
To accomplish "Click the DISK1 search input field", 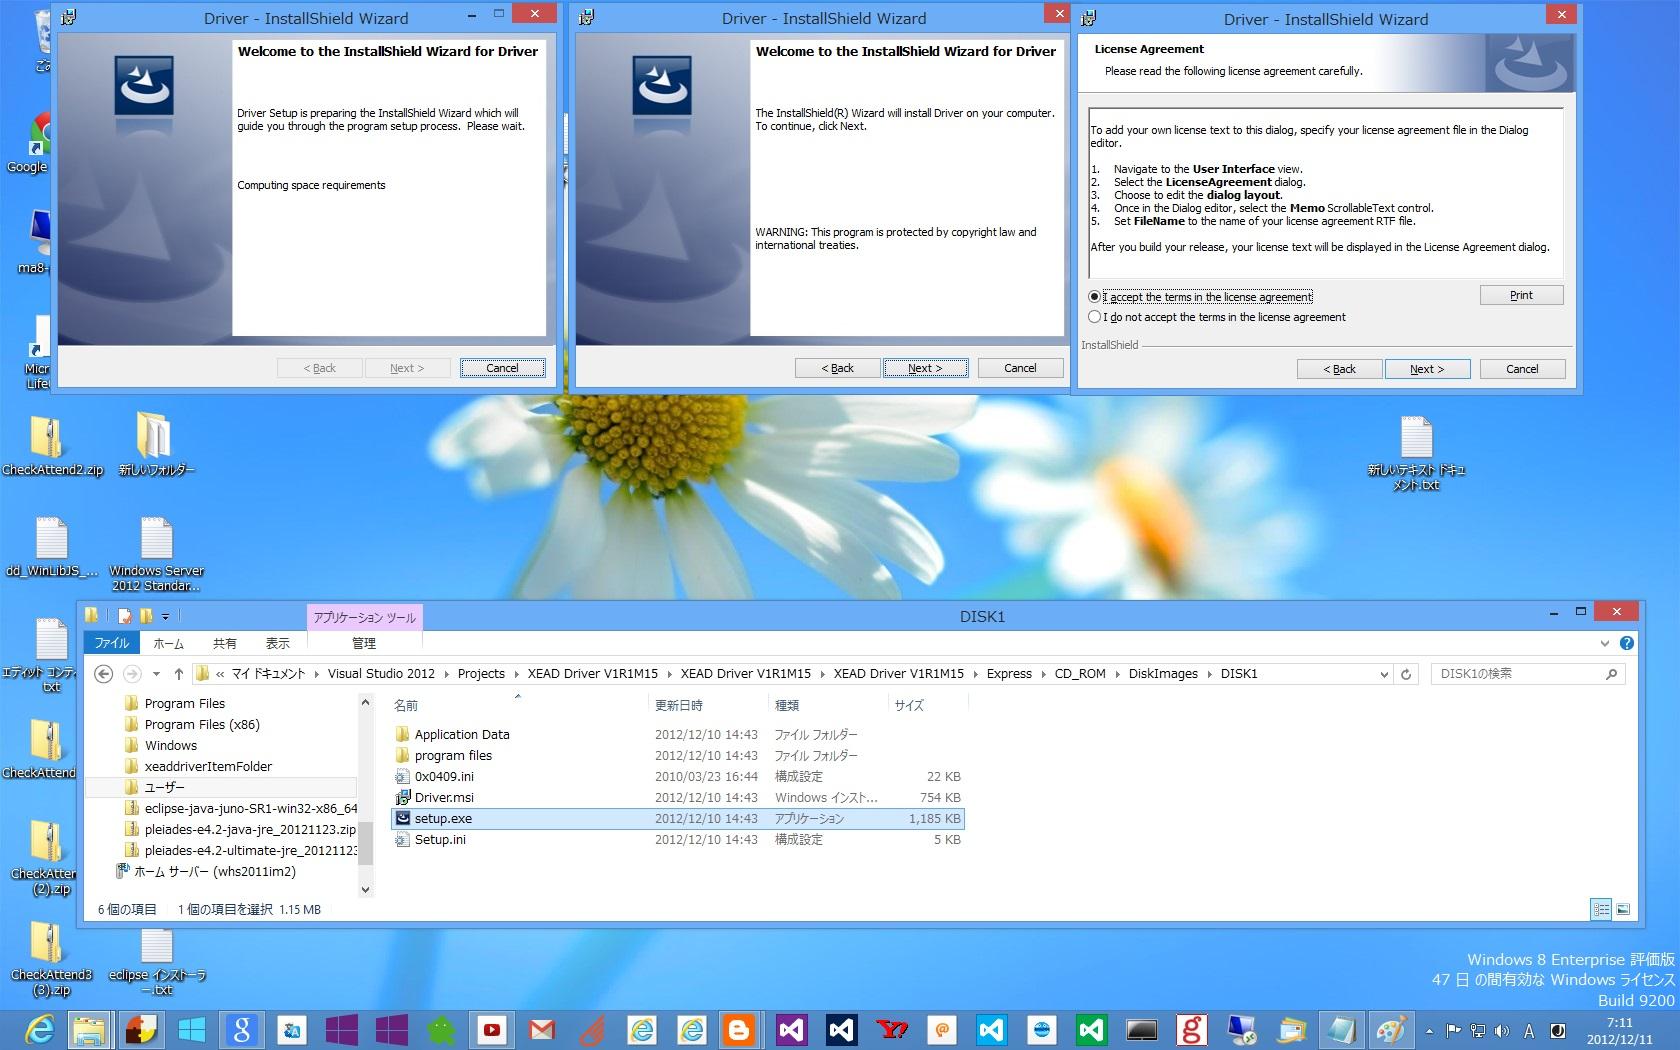I will (1518, 674).
